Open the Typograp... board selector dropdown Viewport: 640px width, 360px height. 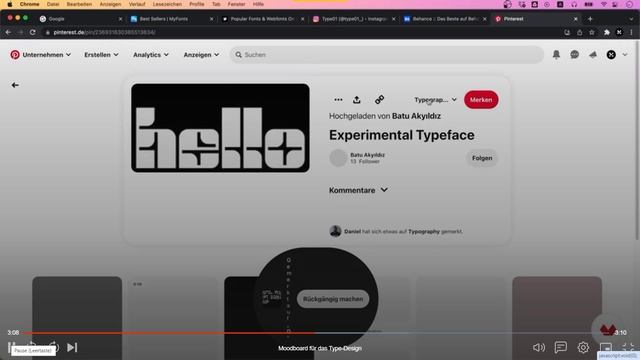coord(435,100)
